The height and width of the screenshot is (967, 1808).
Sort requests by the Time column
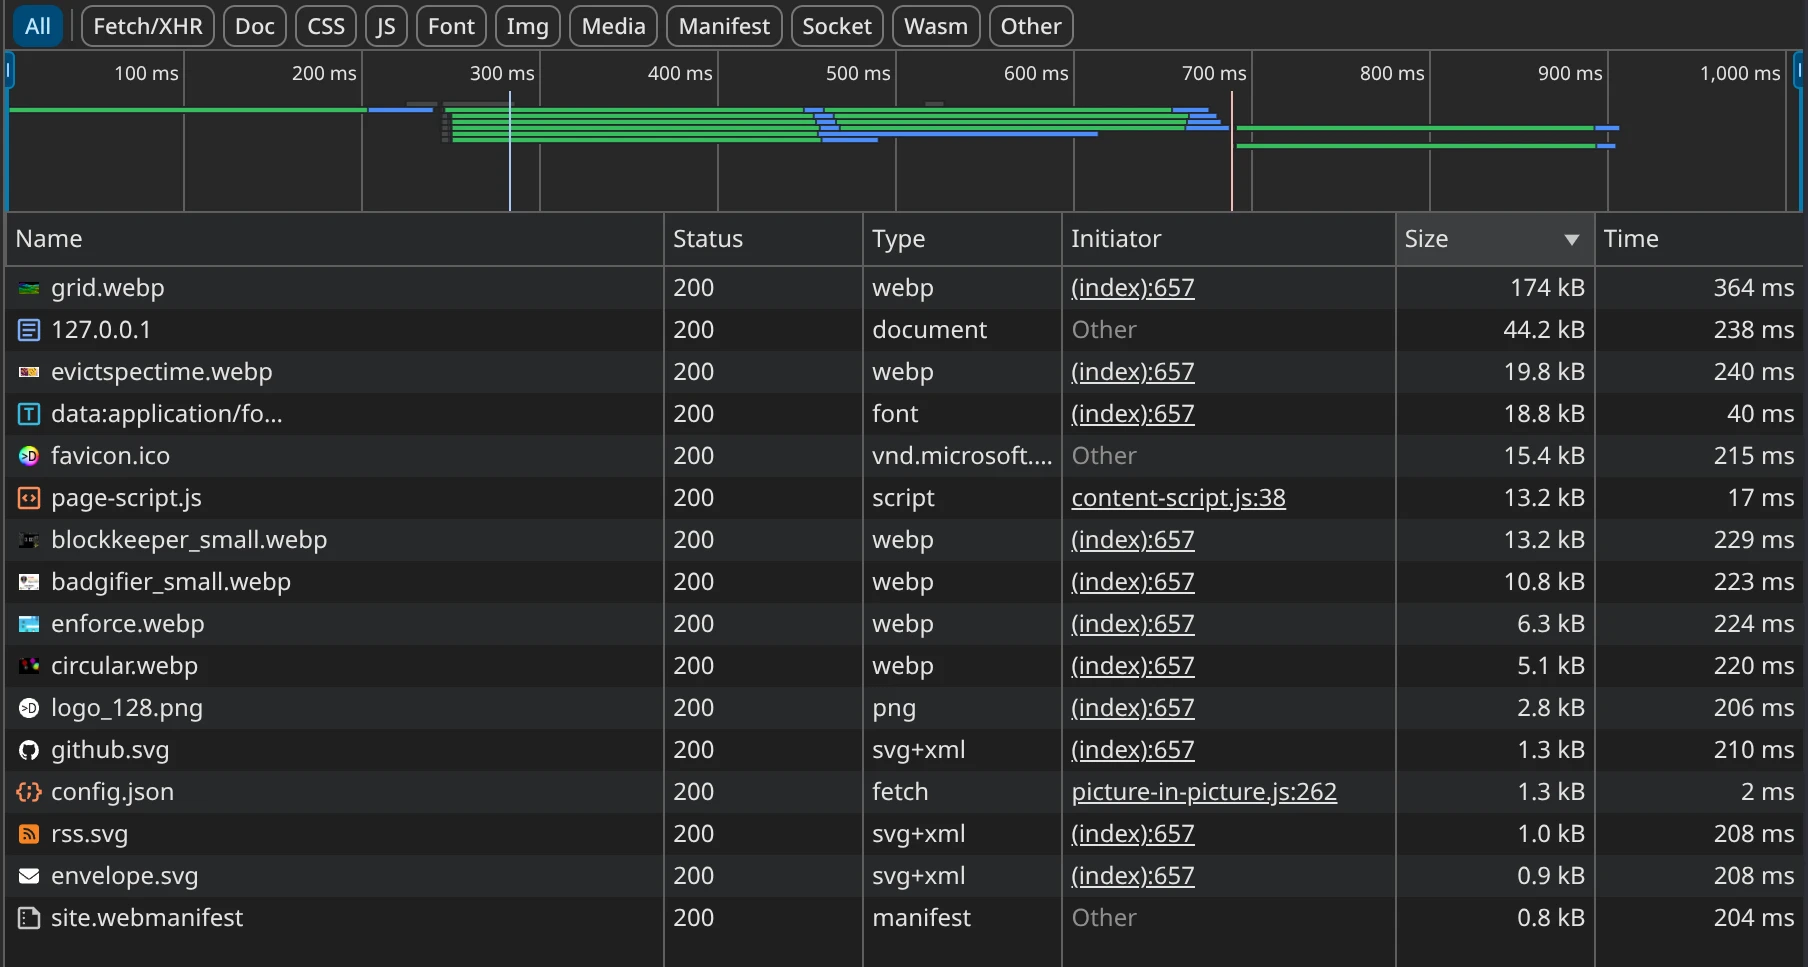(x=1630, y=239)
